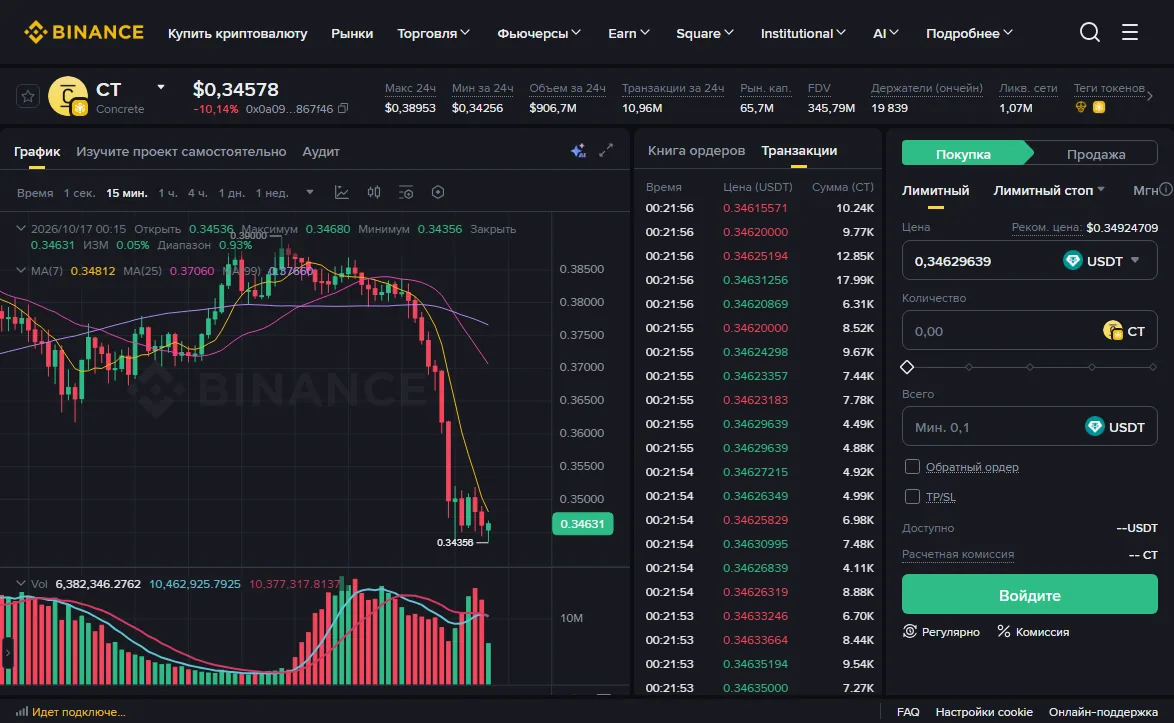
Task: Open candlestick chart style icon
Action: coord(374,192)
